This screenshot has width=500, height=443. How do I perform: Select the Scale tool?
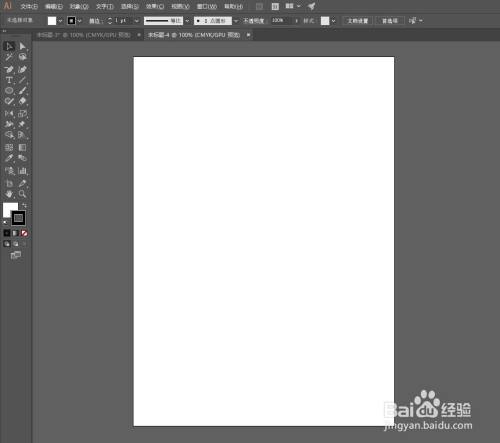(22, 114)
